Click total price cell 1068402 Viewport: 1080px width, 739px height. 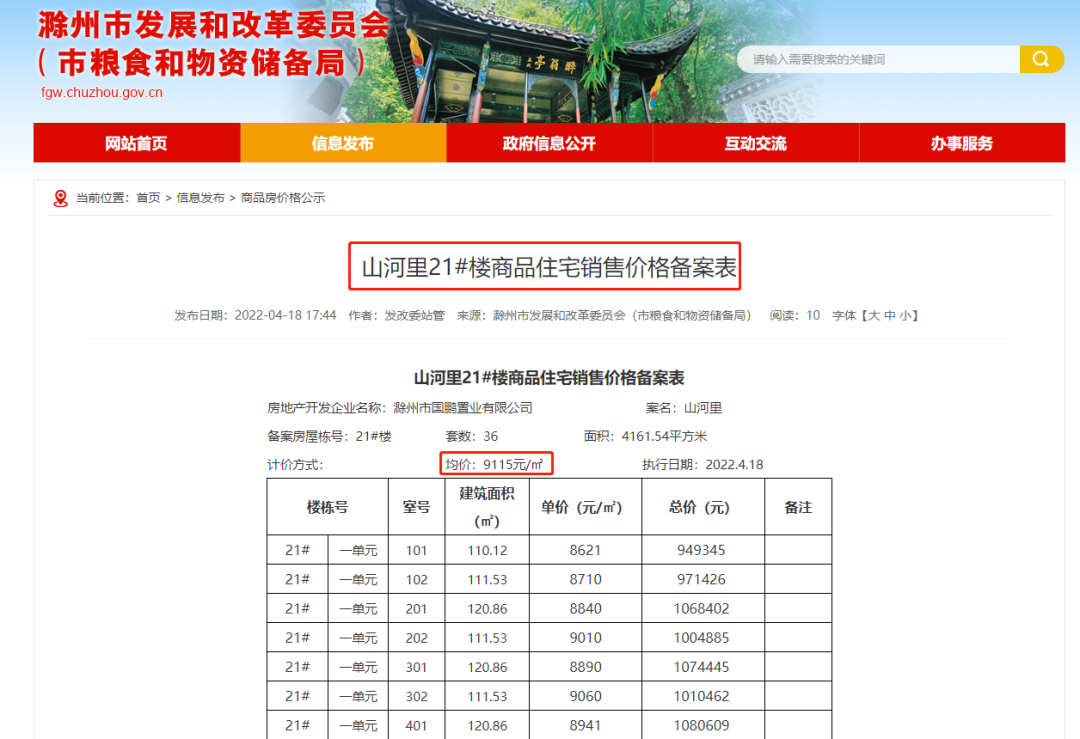(703, 609)
